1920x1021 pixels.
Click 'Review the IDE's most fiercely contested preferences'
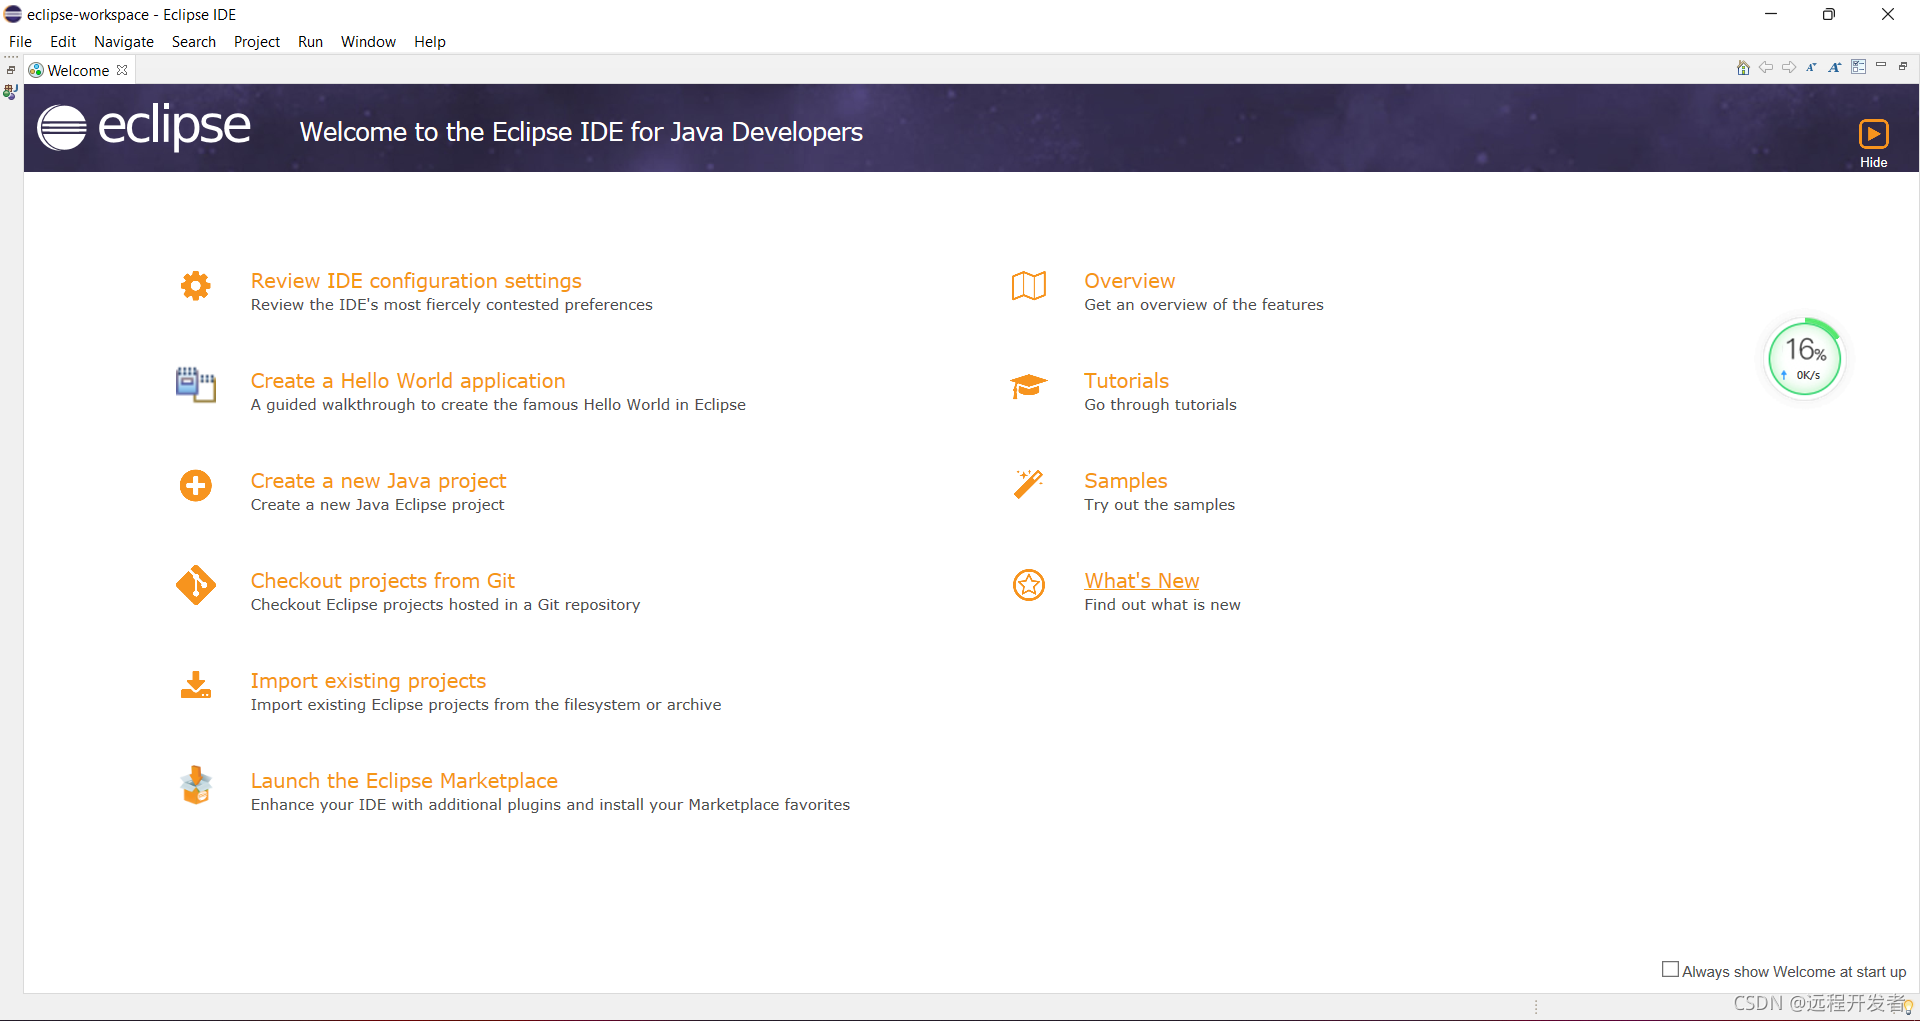451,305
